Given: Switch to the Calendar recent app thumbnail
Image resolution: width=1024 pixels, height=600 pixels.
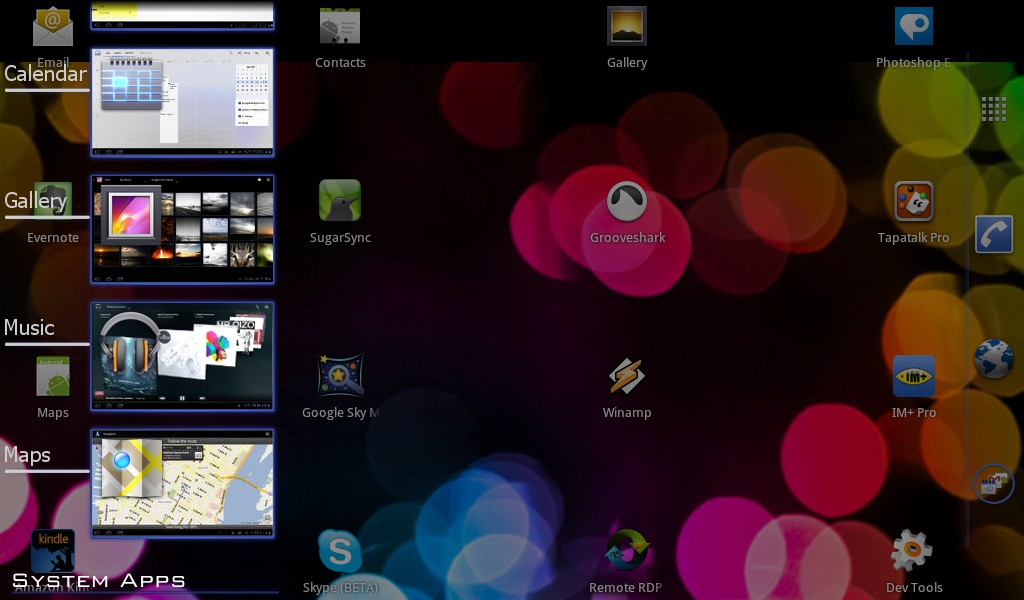Looking at the screenshot, I should [x=182, y=103].
